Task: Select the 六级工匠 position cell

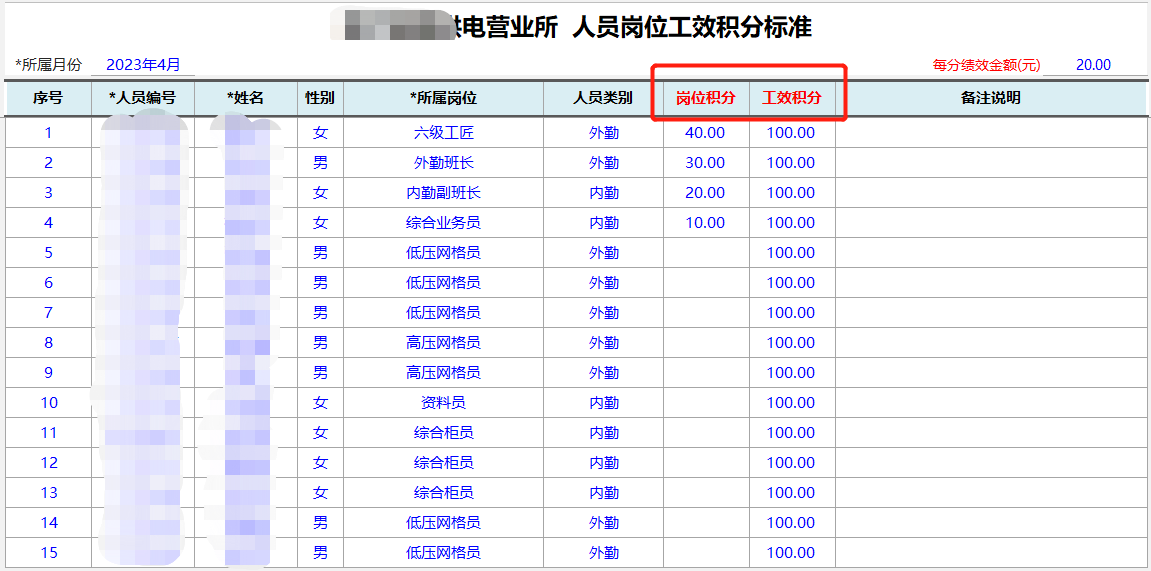Action: [x=443, y=133]
